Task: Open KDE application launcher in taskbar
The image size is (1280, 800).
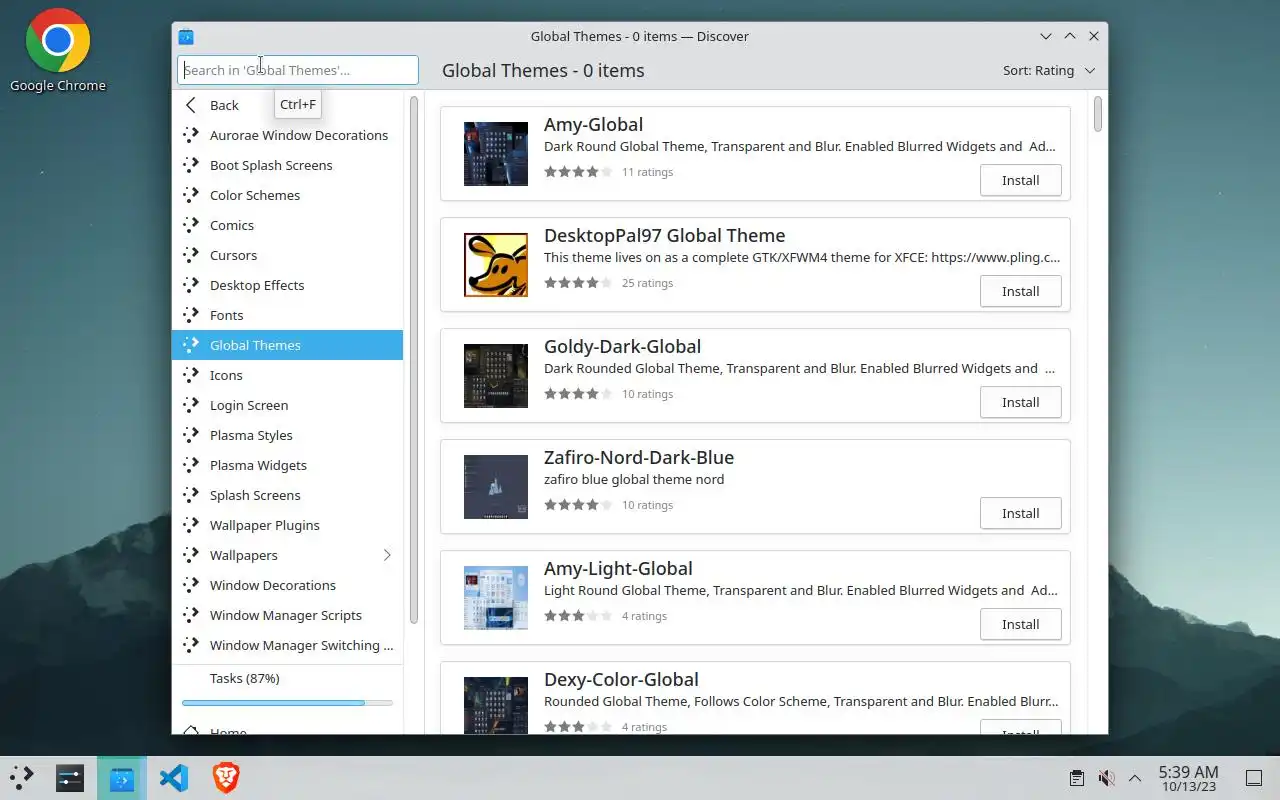Action: coord(21,778)
